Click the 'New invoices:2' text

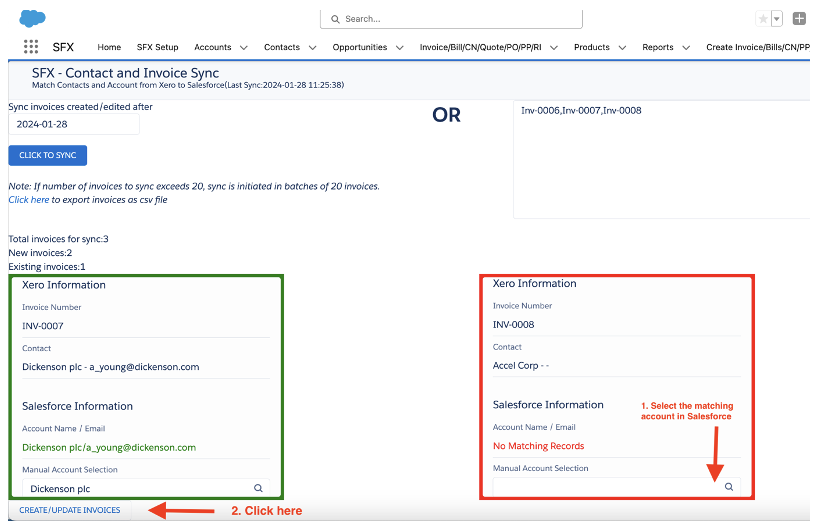point(41,253)
